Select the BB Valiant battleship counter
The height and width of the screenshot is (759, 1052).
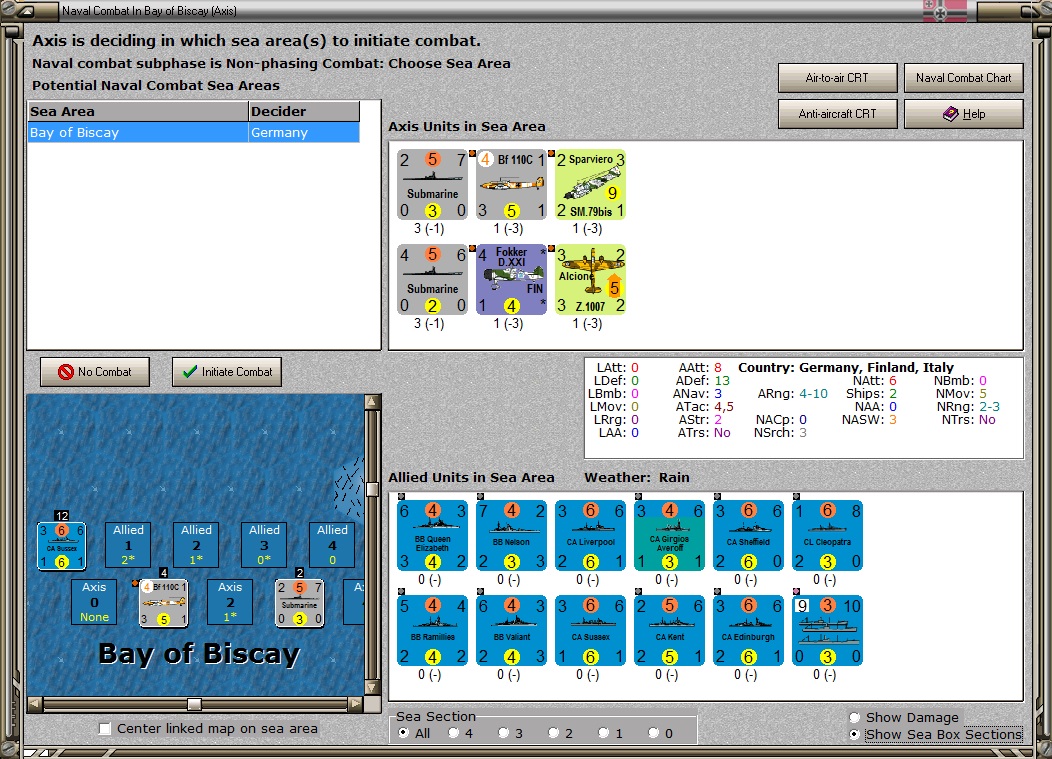512,631
